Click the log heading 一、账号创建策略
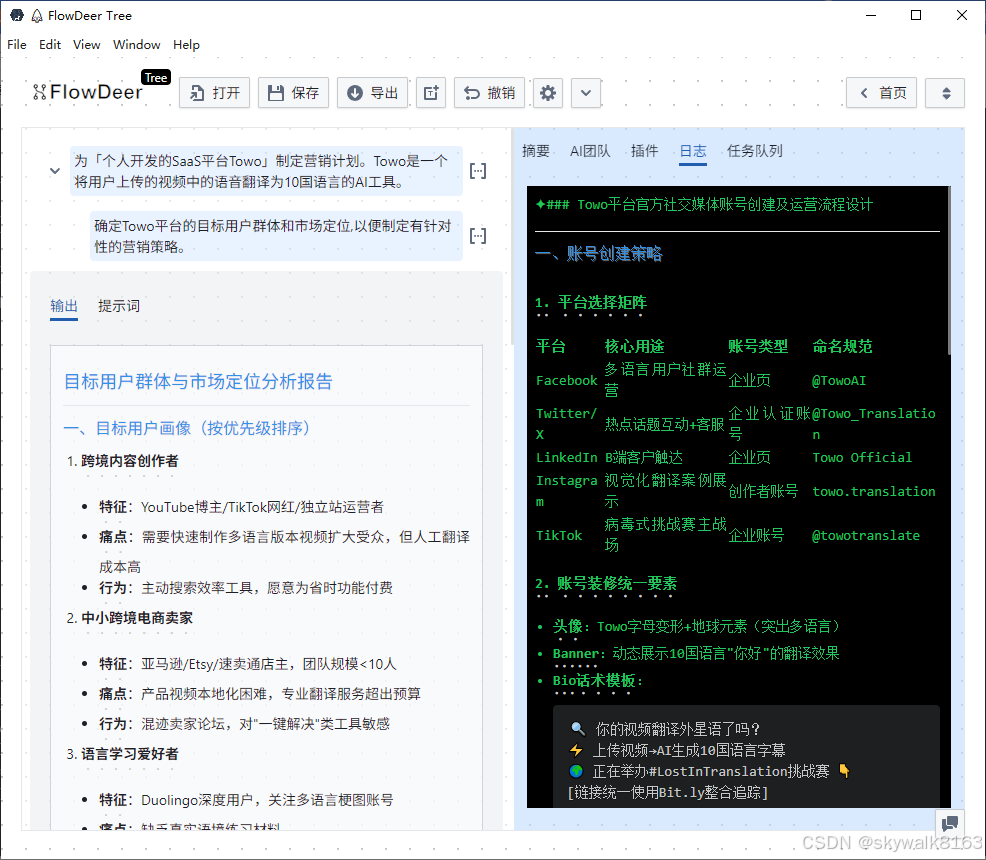This screenshot has height=860, width=986. [x=599, y=254]
